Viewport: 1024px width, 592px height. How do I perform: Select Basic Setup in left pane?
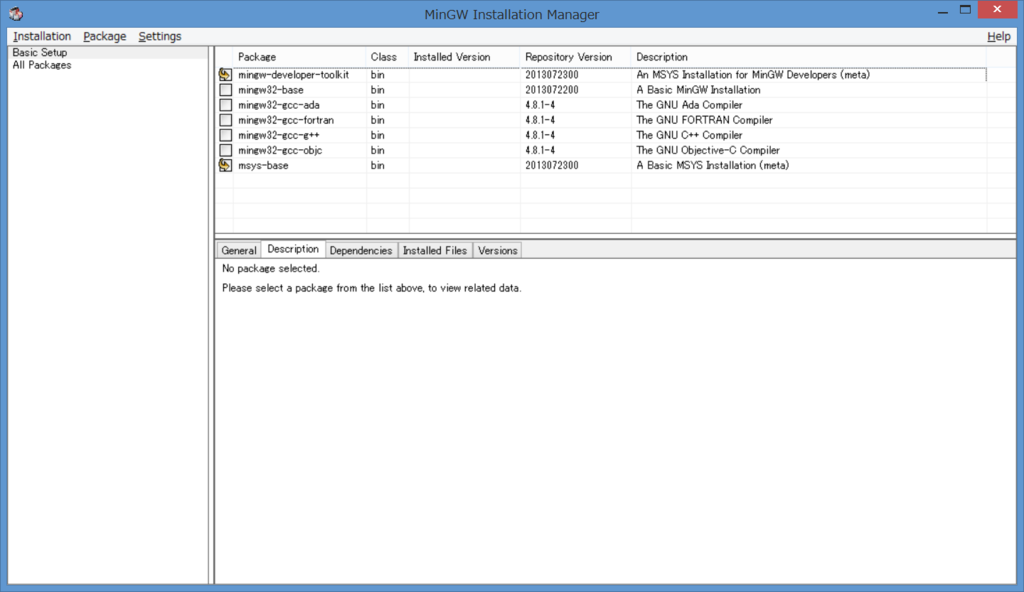40,52
